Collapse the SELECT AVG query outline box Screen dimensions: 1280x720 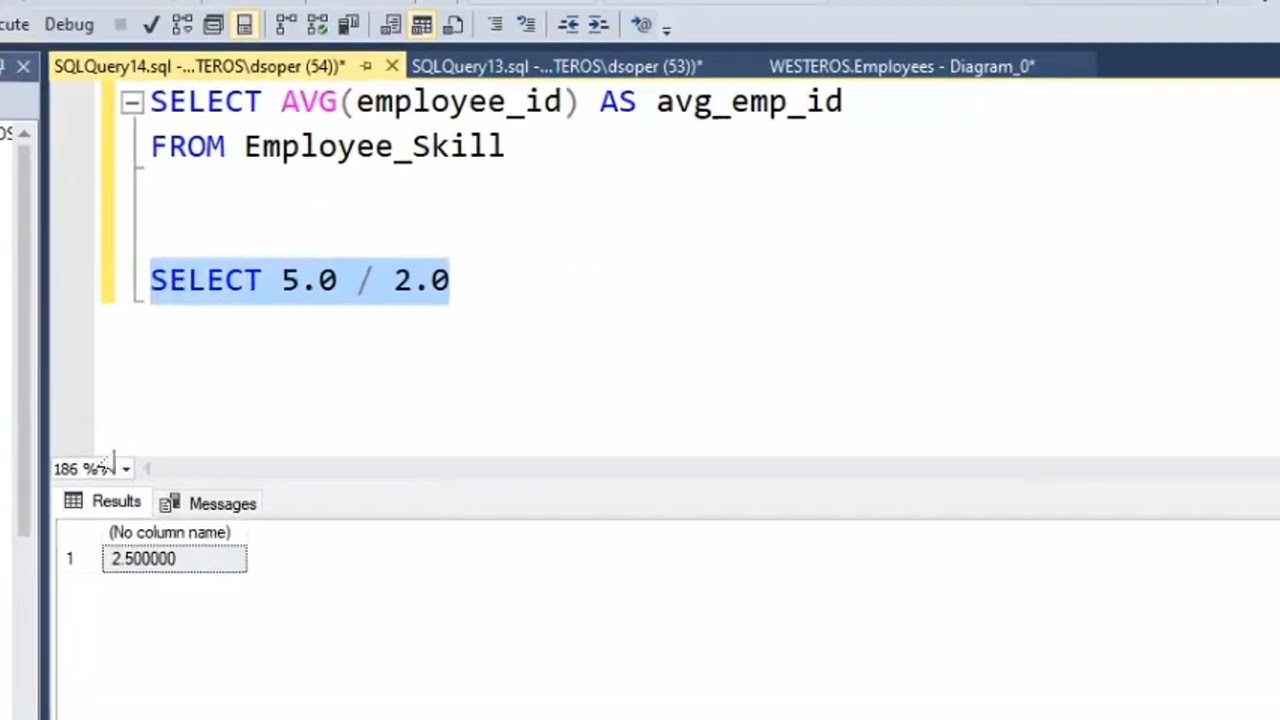coord(132,102)
